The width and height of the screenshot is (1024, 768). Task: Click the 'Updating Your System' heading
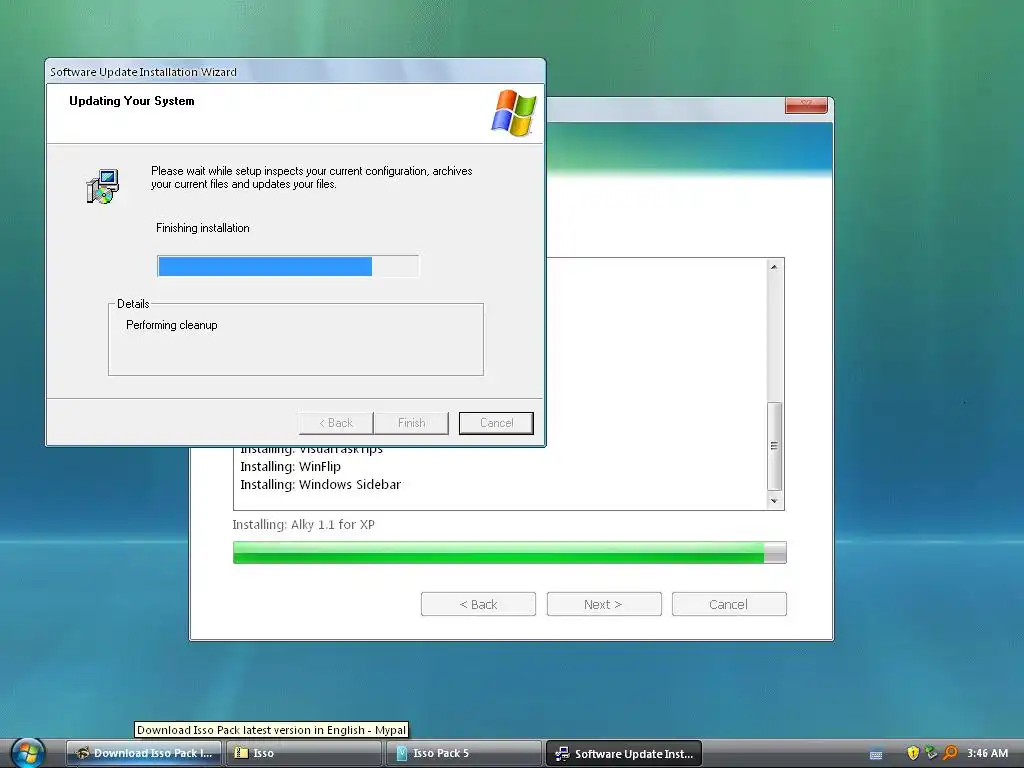(x=132, y=101)
